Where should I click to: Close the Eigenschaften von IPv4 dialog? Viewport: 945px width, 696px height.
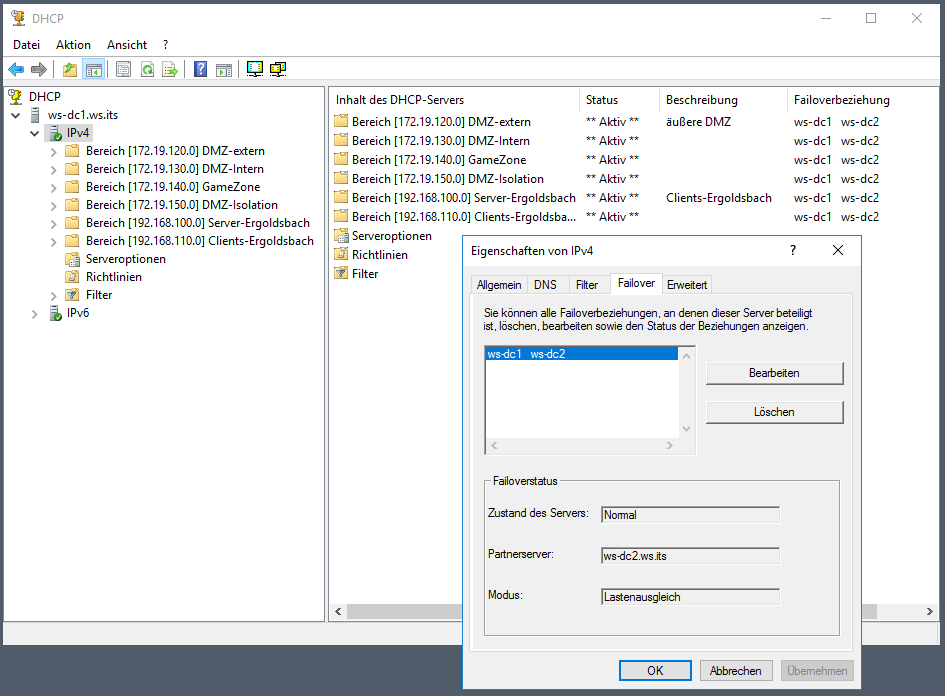click(838, 250)
